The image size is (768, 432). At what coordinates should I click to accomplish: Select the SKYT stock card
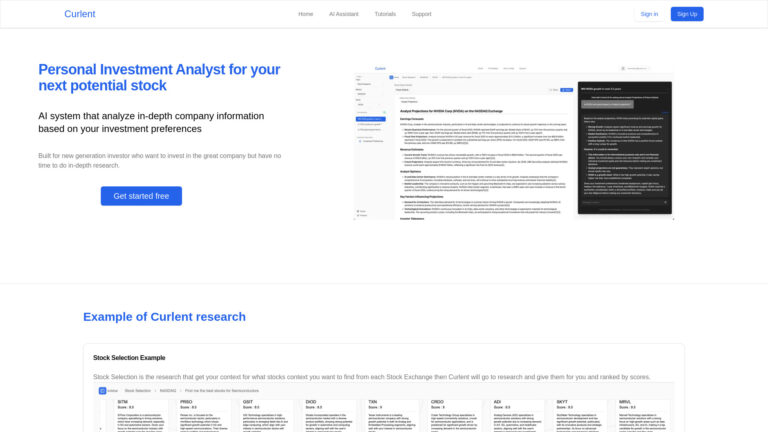click(x=579, y=415)
